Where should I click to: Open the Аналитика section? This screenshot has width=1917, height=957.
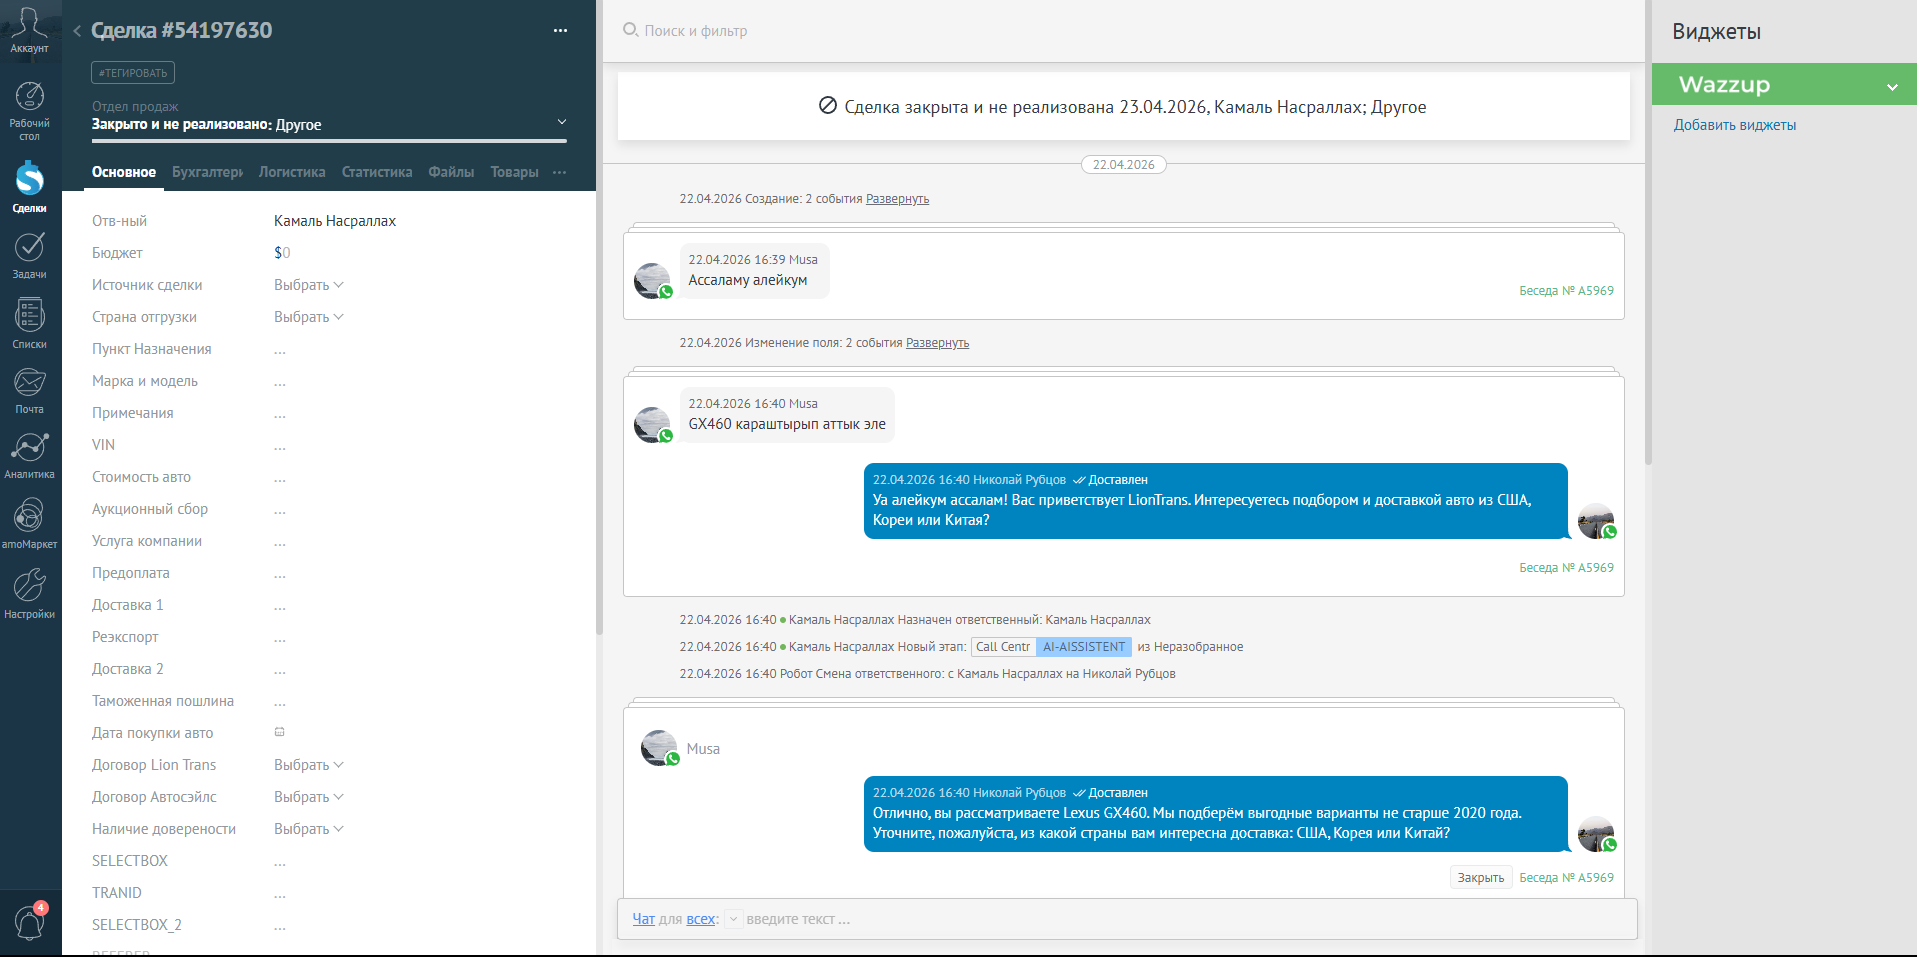[x=29, y=455]
